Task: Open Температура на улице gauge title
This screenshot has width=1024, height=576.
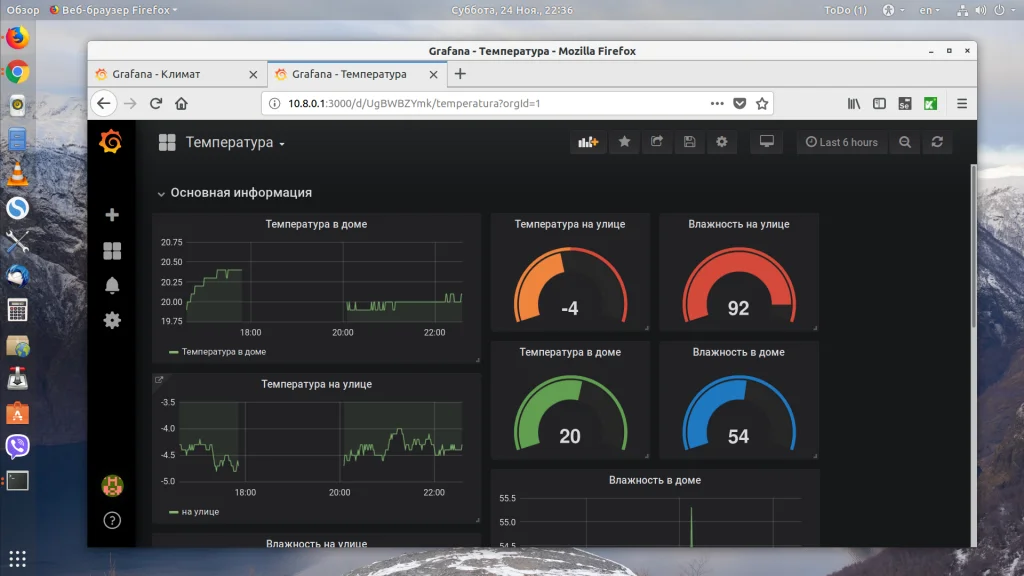Action: point(569,224)
